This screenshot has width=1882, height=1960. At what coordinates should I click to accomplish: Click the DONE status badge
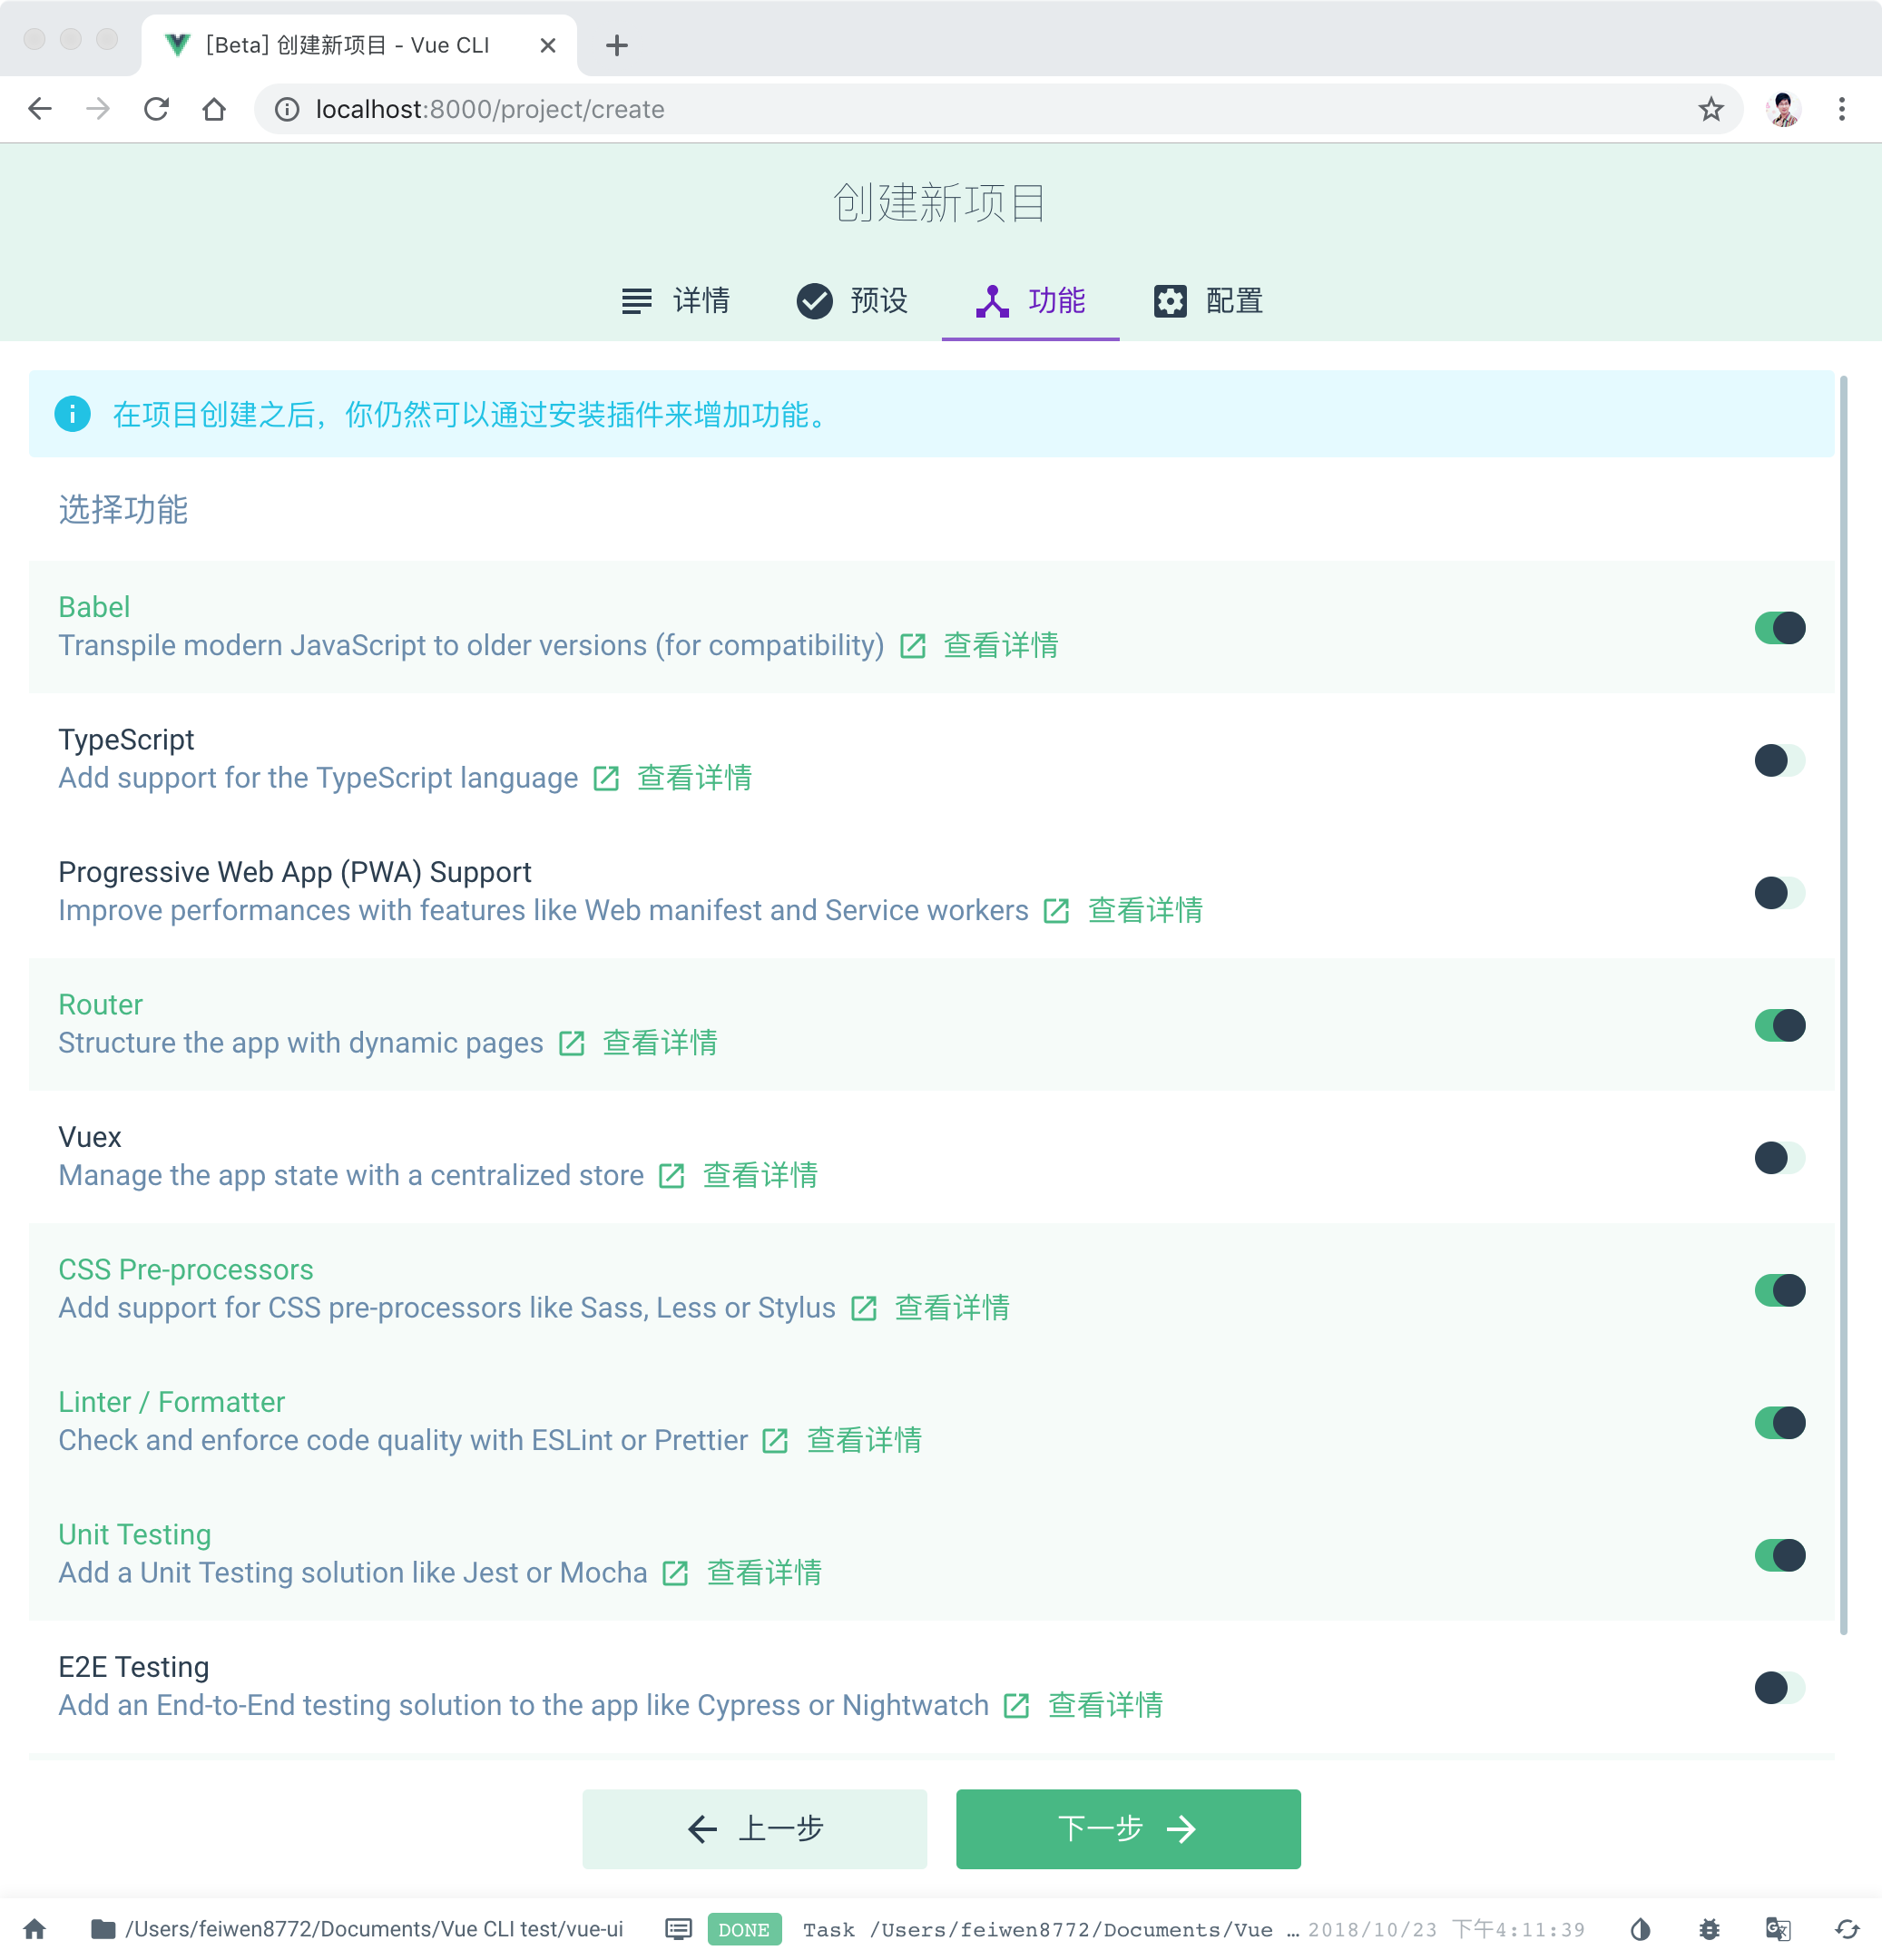[744, 1929]
